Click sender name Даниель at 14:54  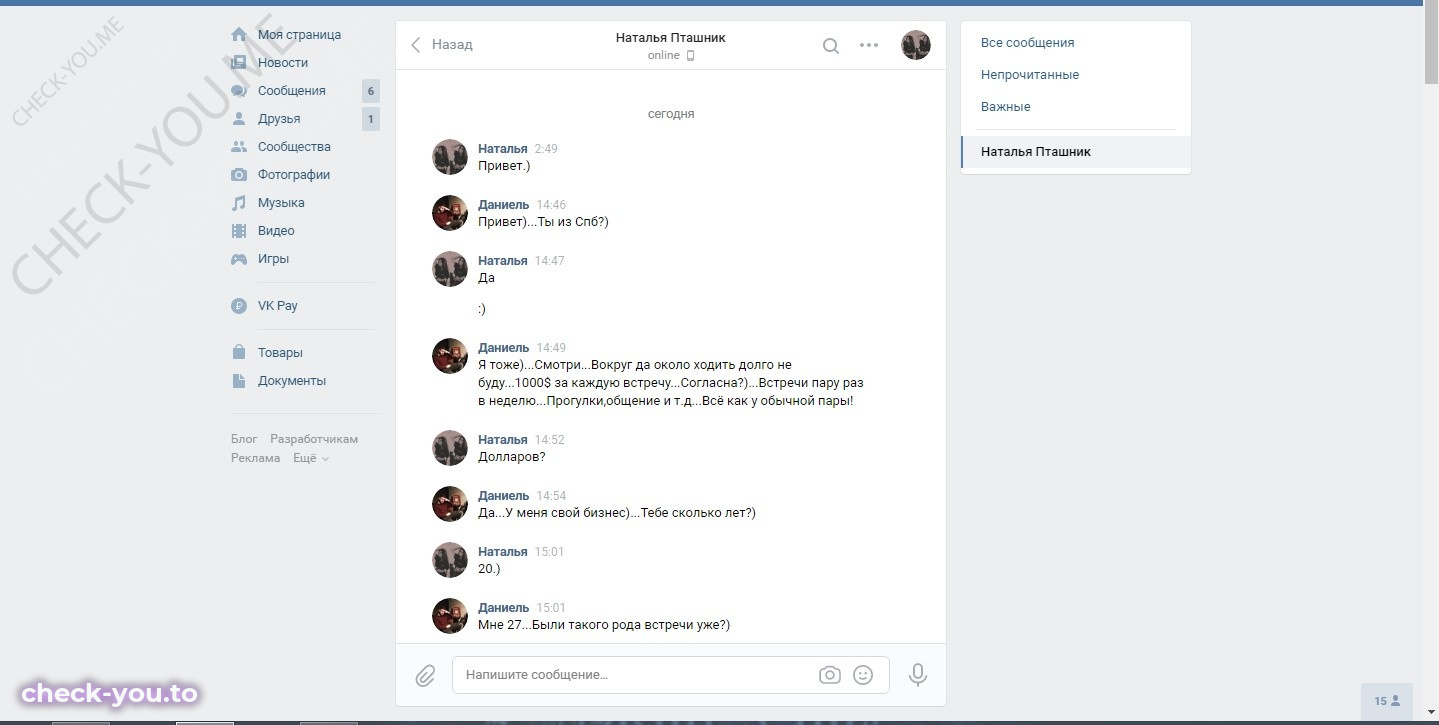pyautogui.click(x=504, y=496)
